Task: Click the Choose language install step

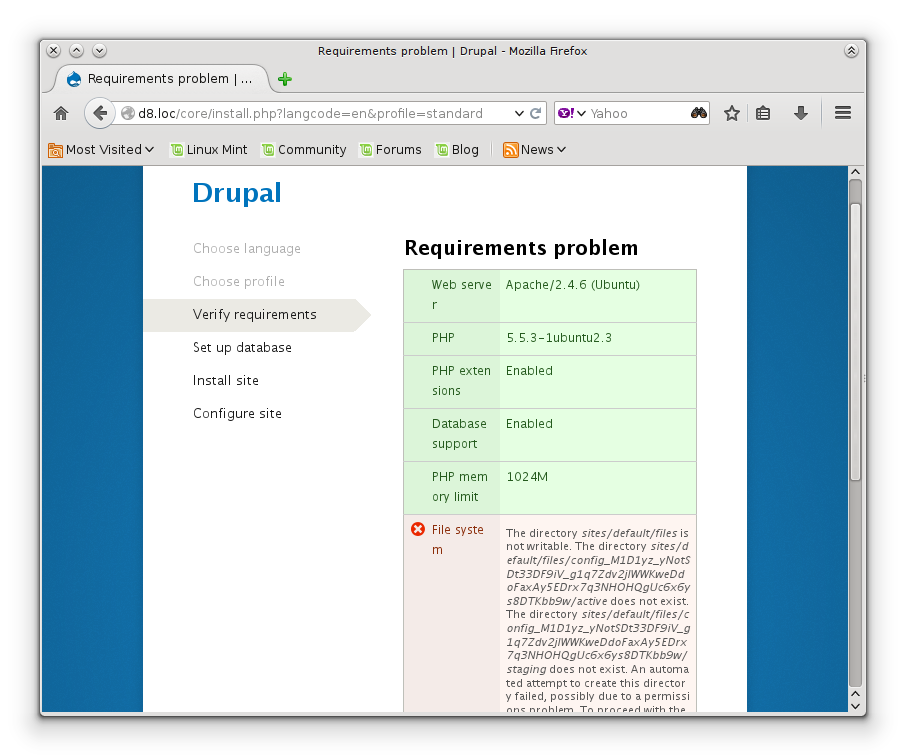Action: tap(247, 249)
